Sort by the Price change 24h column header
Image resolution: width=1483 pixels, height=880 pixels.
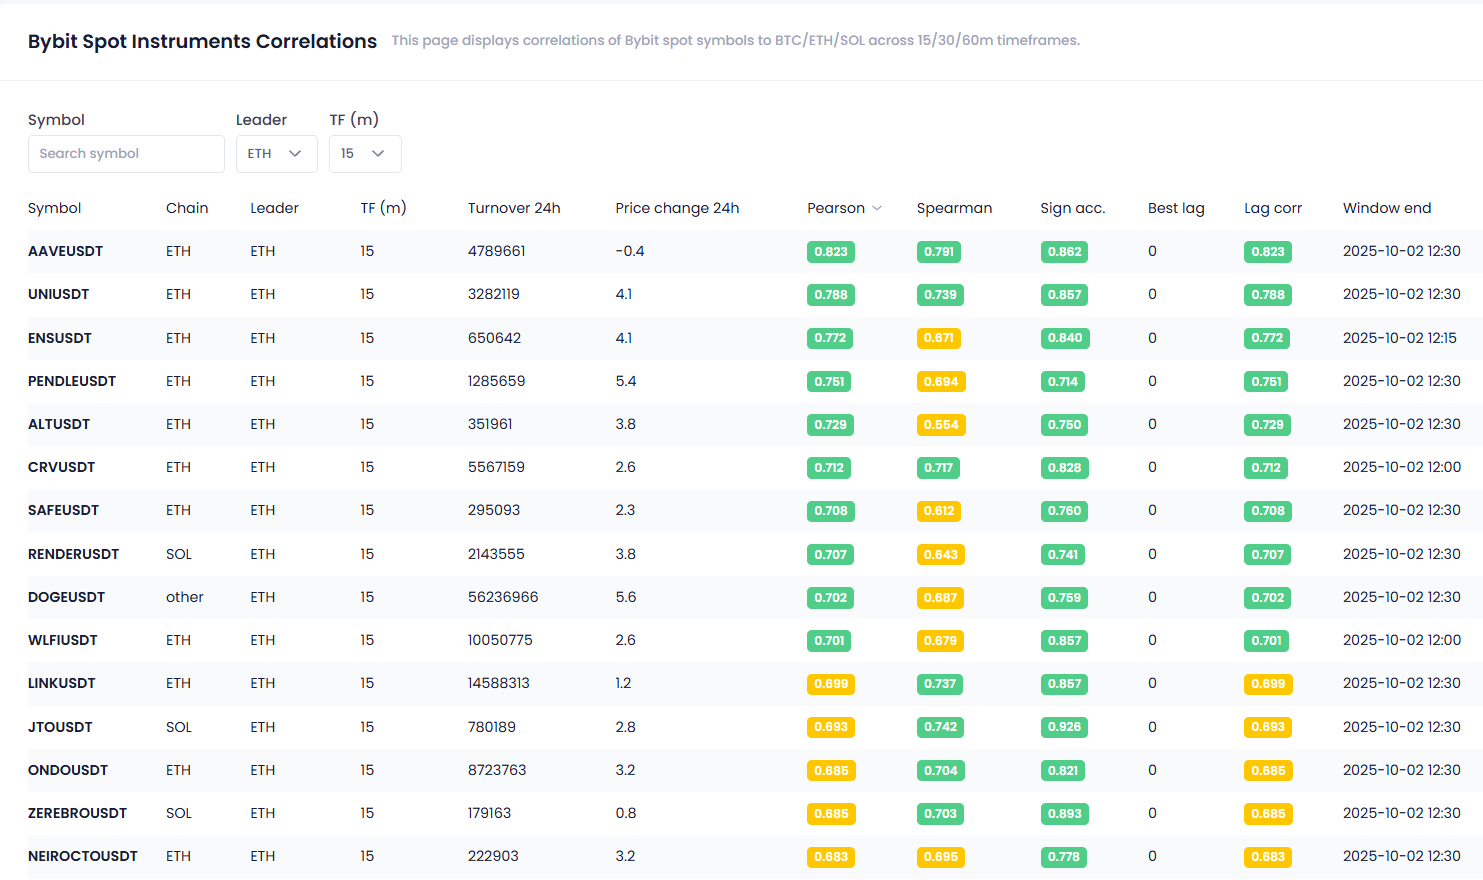[x=677, y=208]
